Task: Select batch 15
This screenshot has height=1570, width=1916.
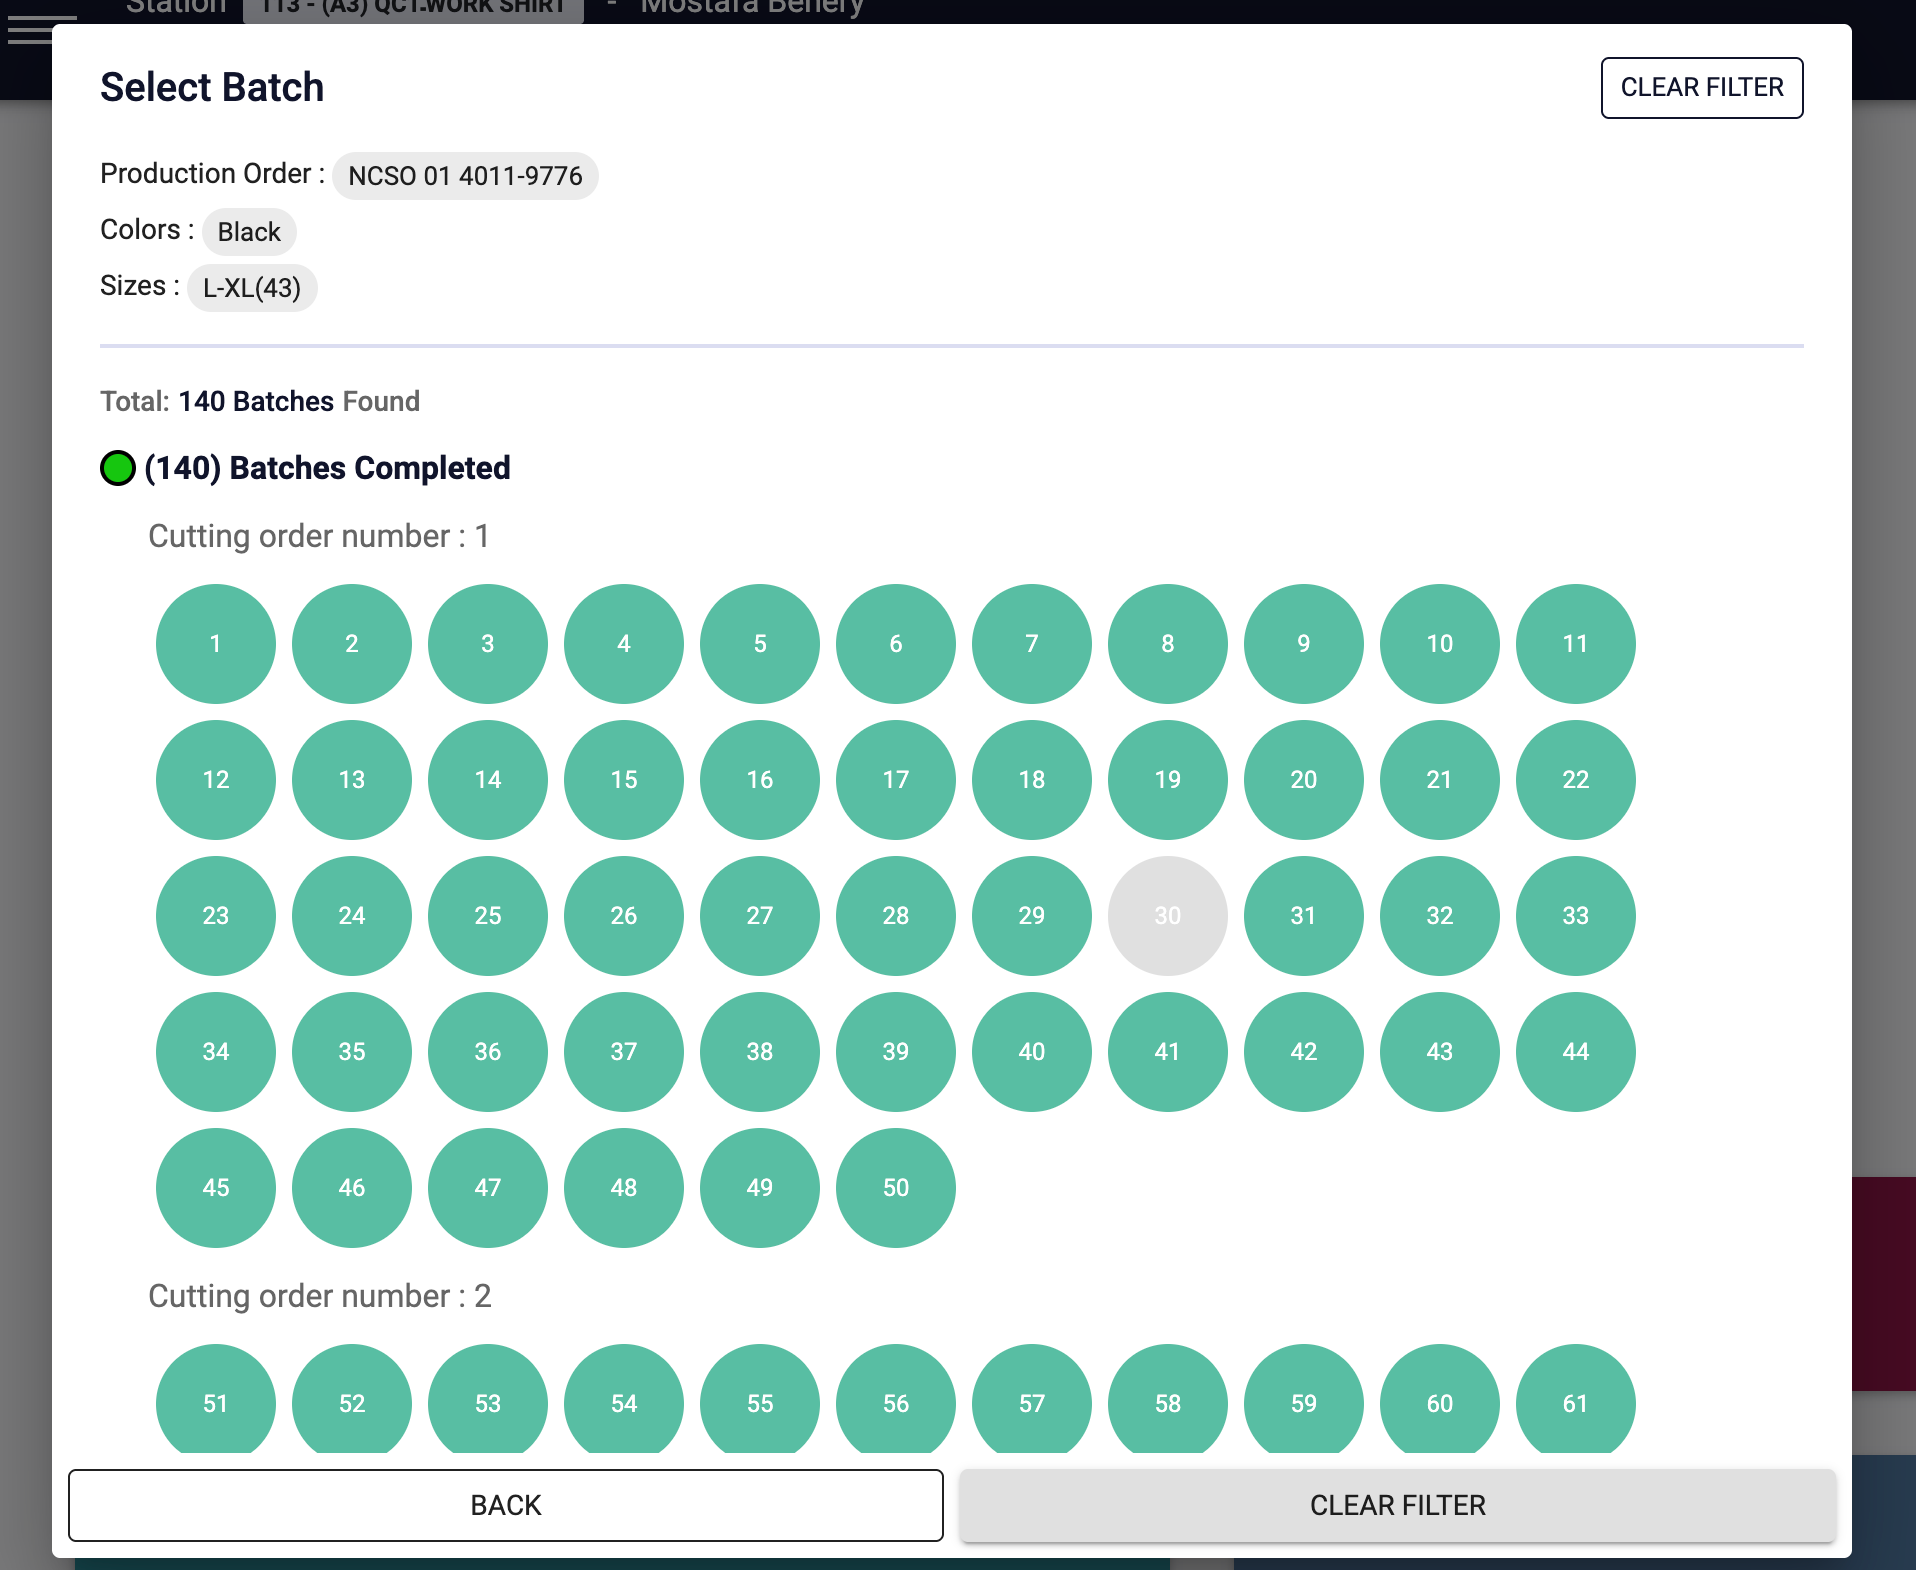Action: [624, 780]
